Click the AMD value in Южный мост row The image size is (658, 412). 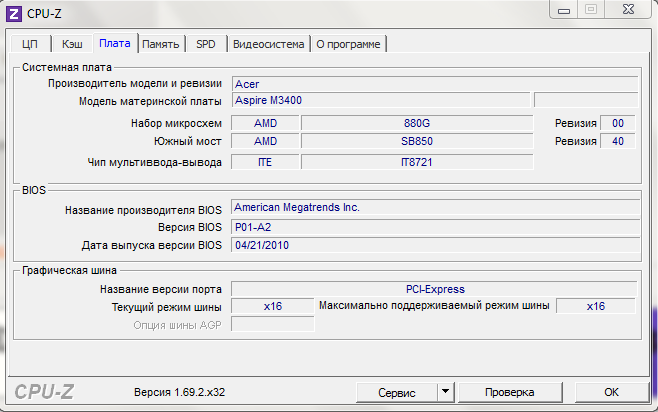[265, 141]
